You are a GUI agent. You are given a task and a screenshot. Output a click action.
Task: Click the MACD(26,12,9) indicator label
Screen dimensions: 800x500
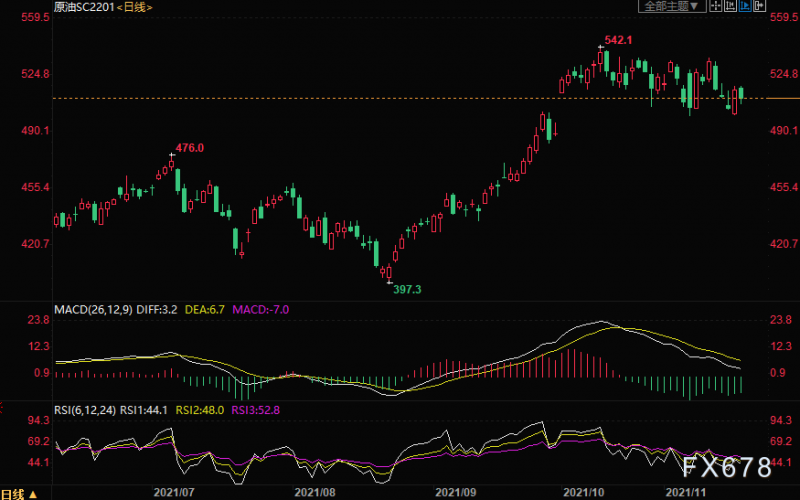(93, 310)
